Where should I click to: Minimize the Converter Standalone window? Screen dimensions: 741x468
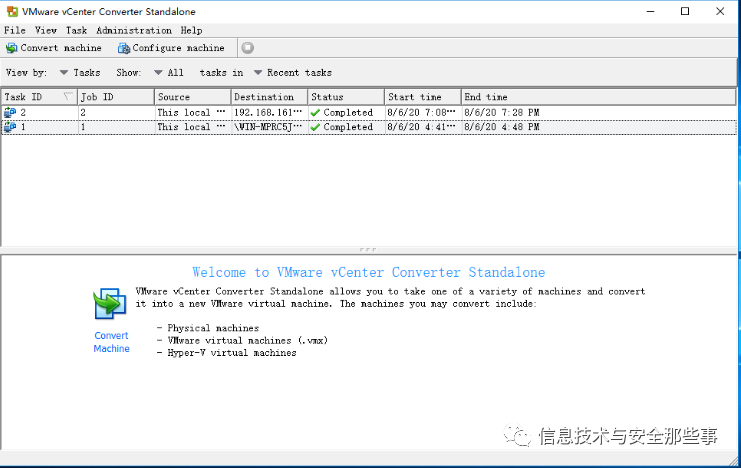(x=651, y=11)
